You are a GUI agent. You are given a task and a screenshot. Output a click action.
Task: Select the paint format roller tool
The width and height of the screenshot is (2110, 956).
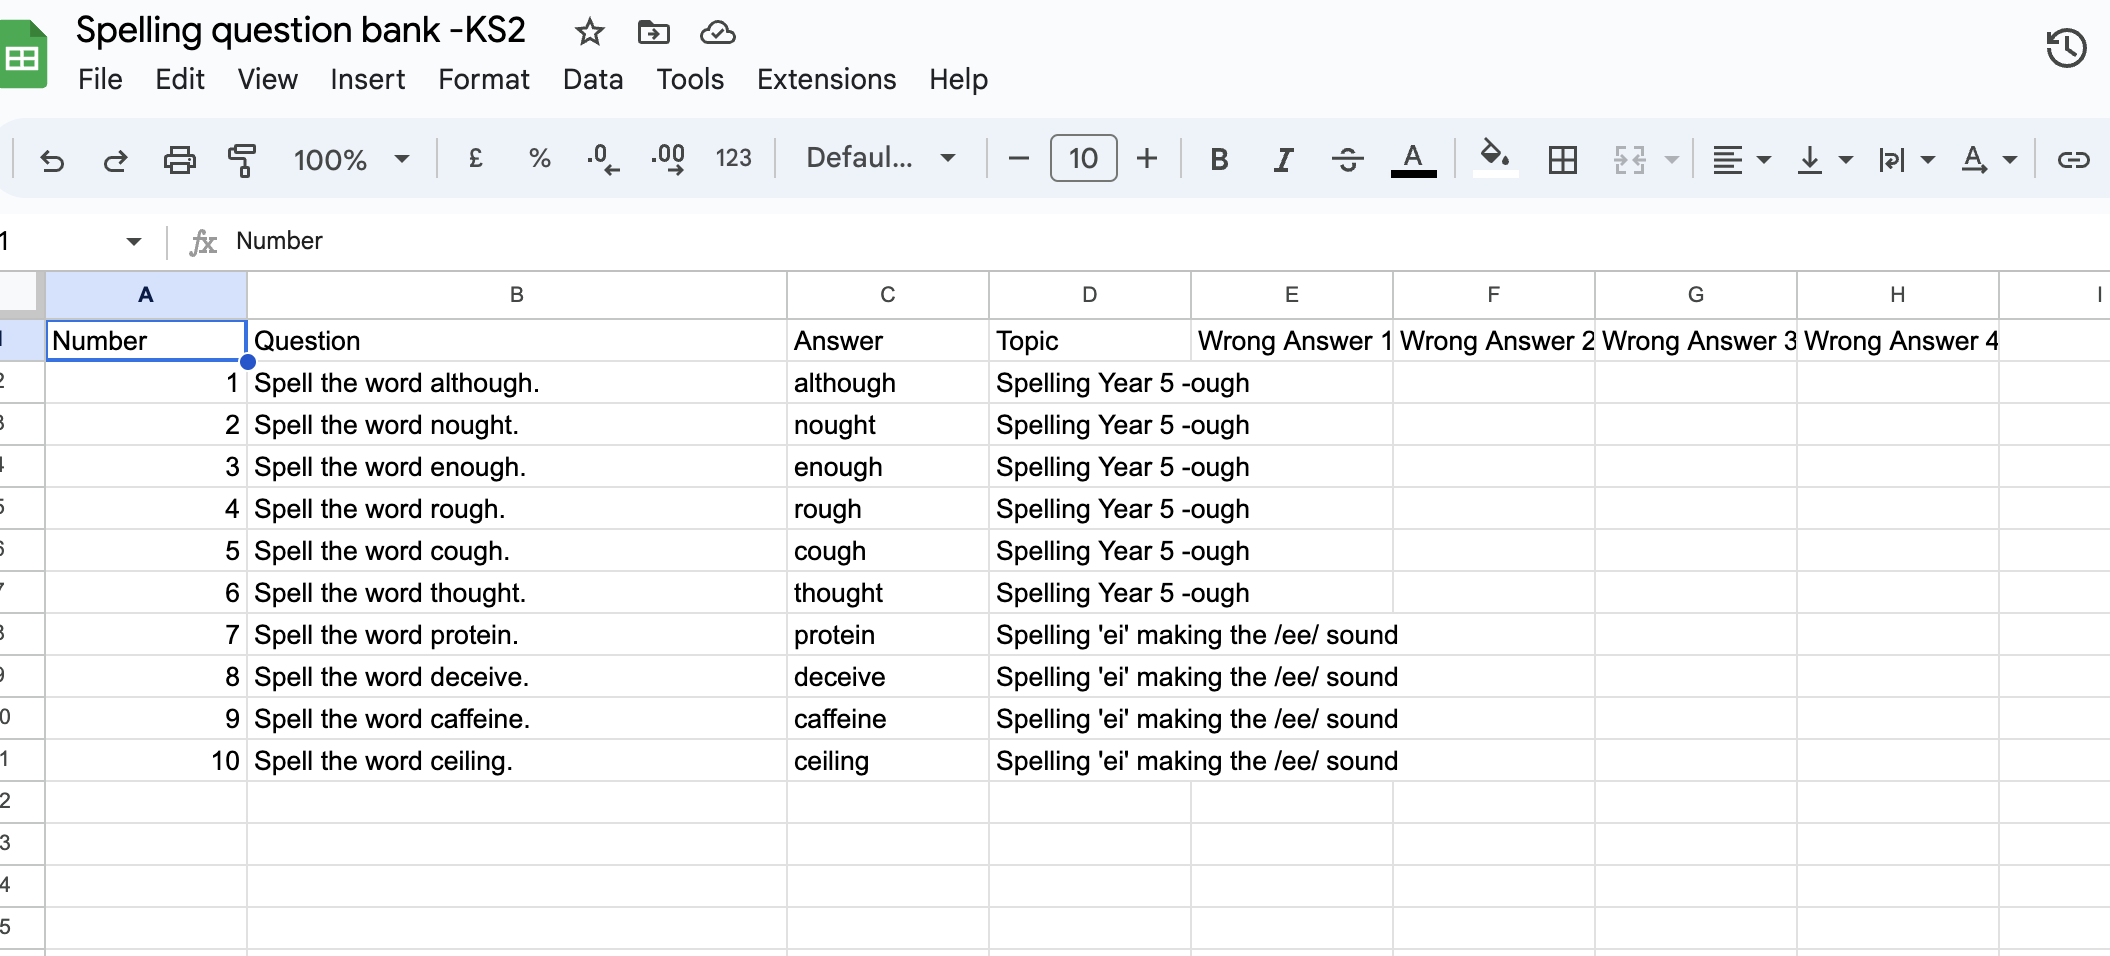(x=241, y=160)
